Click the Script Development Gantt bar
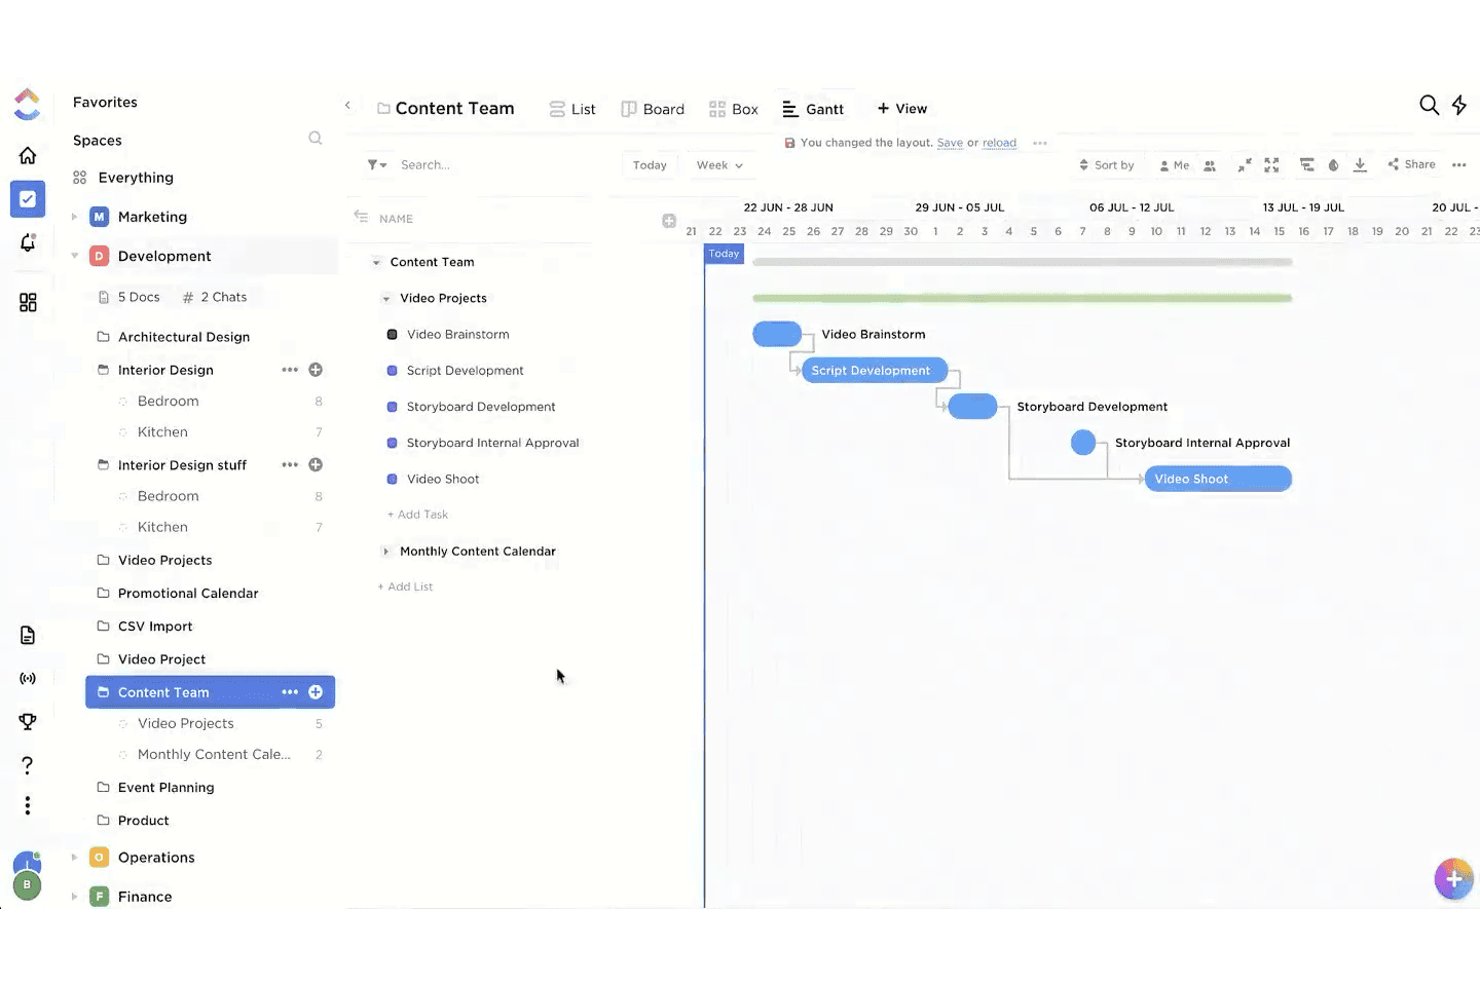 point(875,370)
